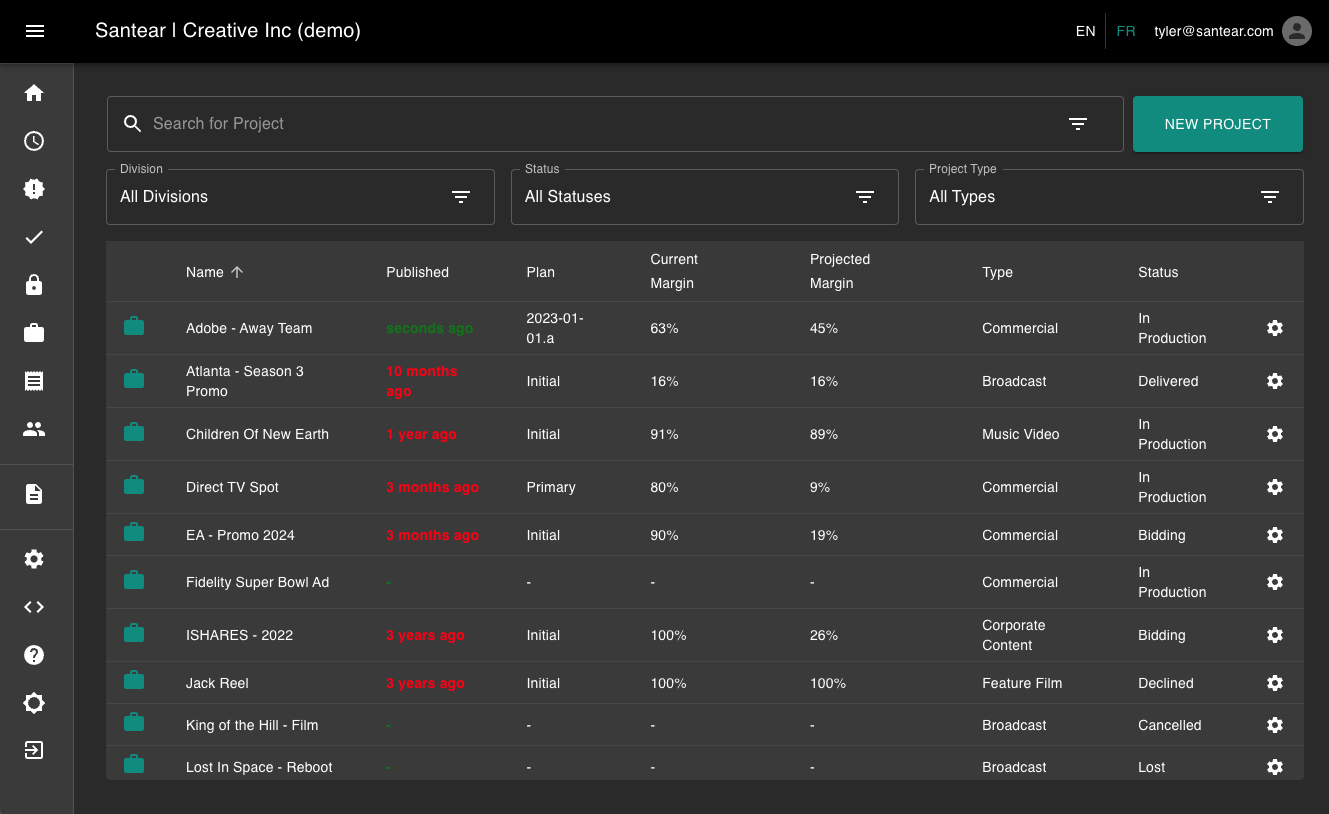Open settings gear for ISHARES - 2022
This screenshot has height=814, width=1329.
click(x=1275, y=635)
